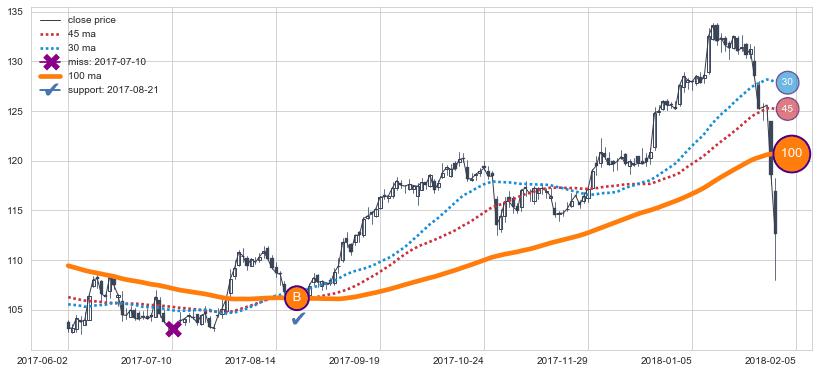The image size is (819, 373).
Task: Click the 2017-06-02 x-axis date label
Action: [42, 360]
